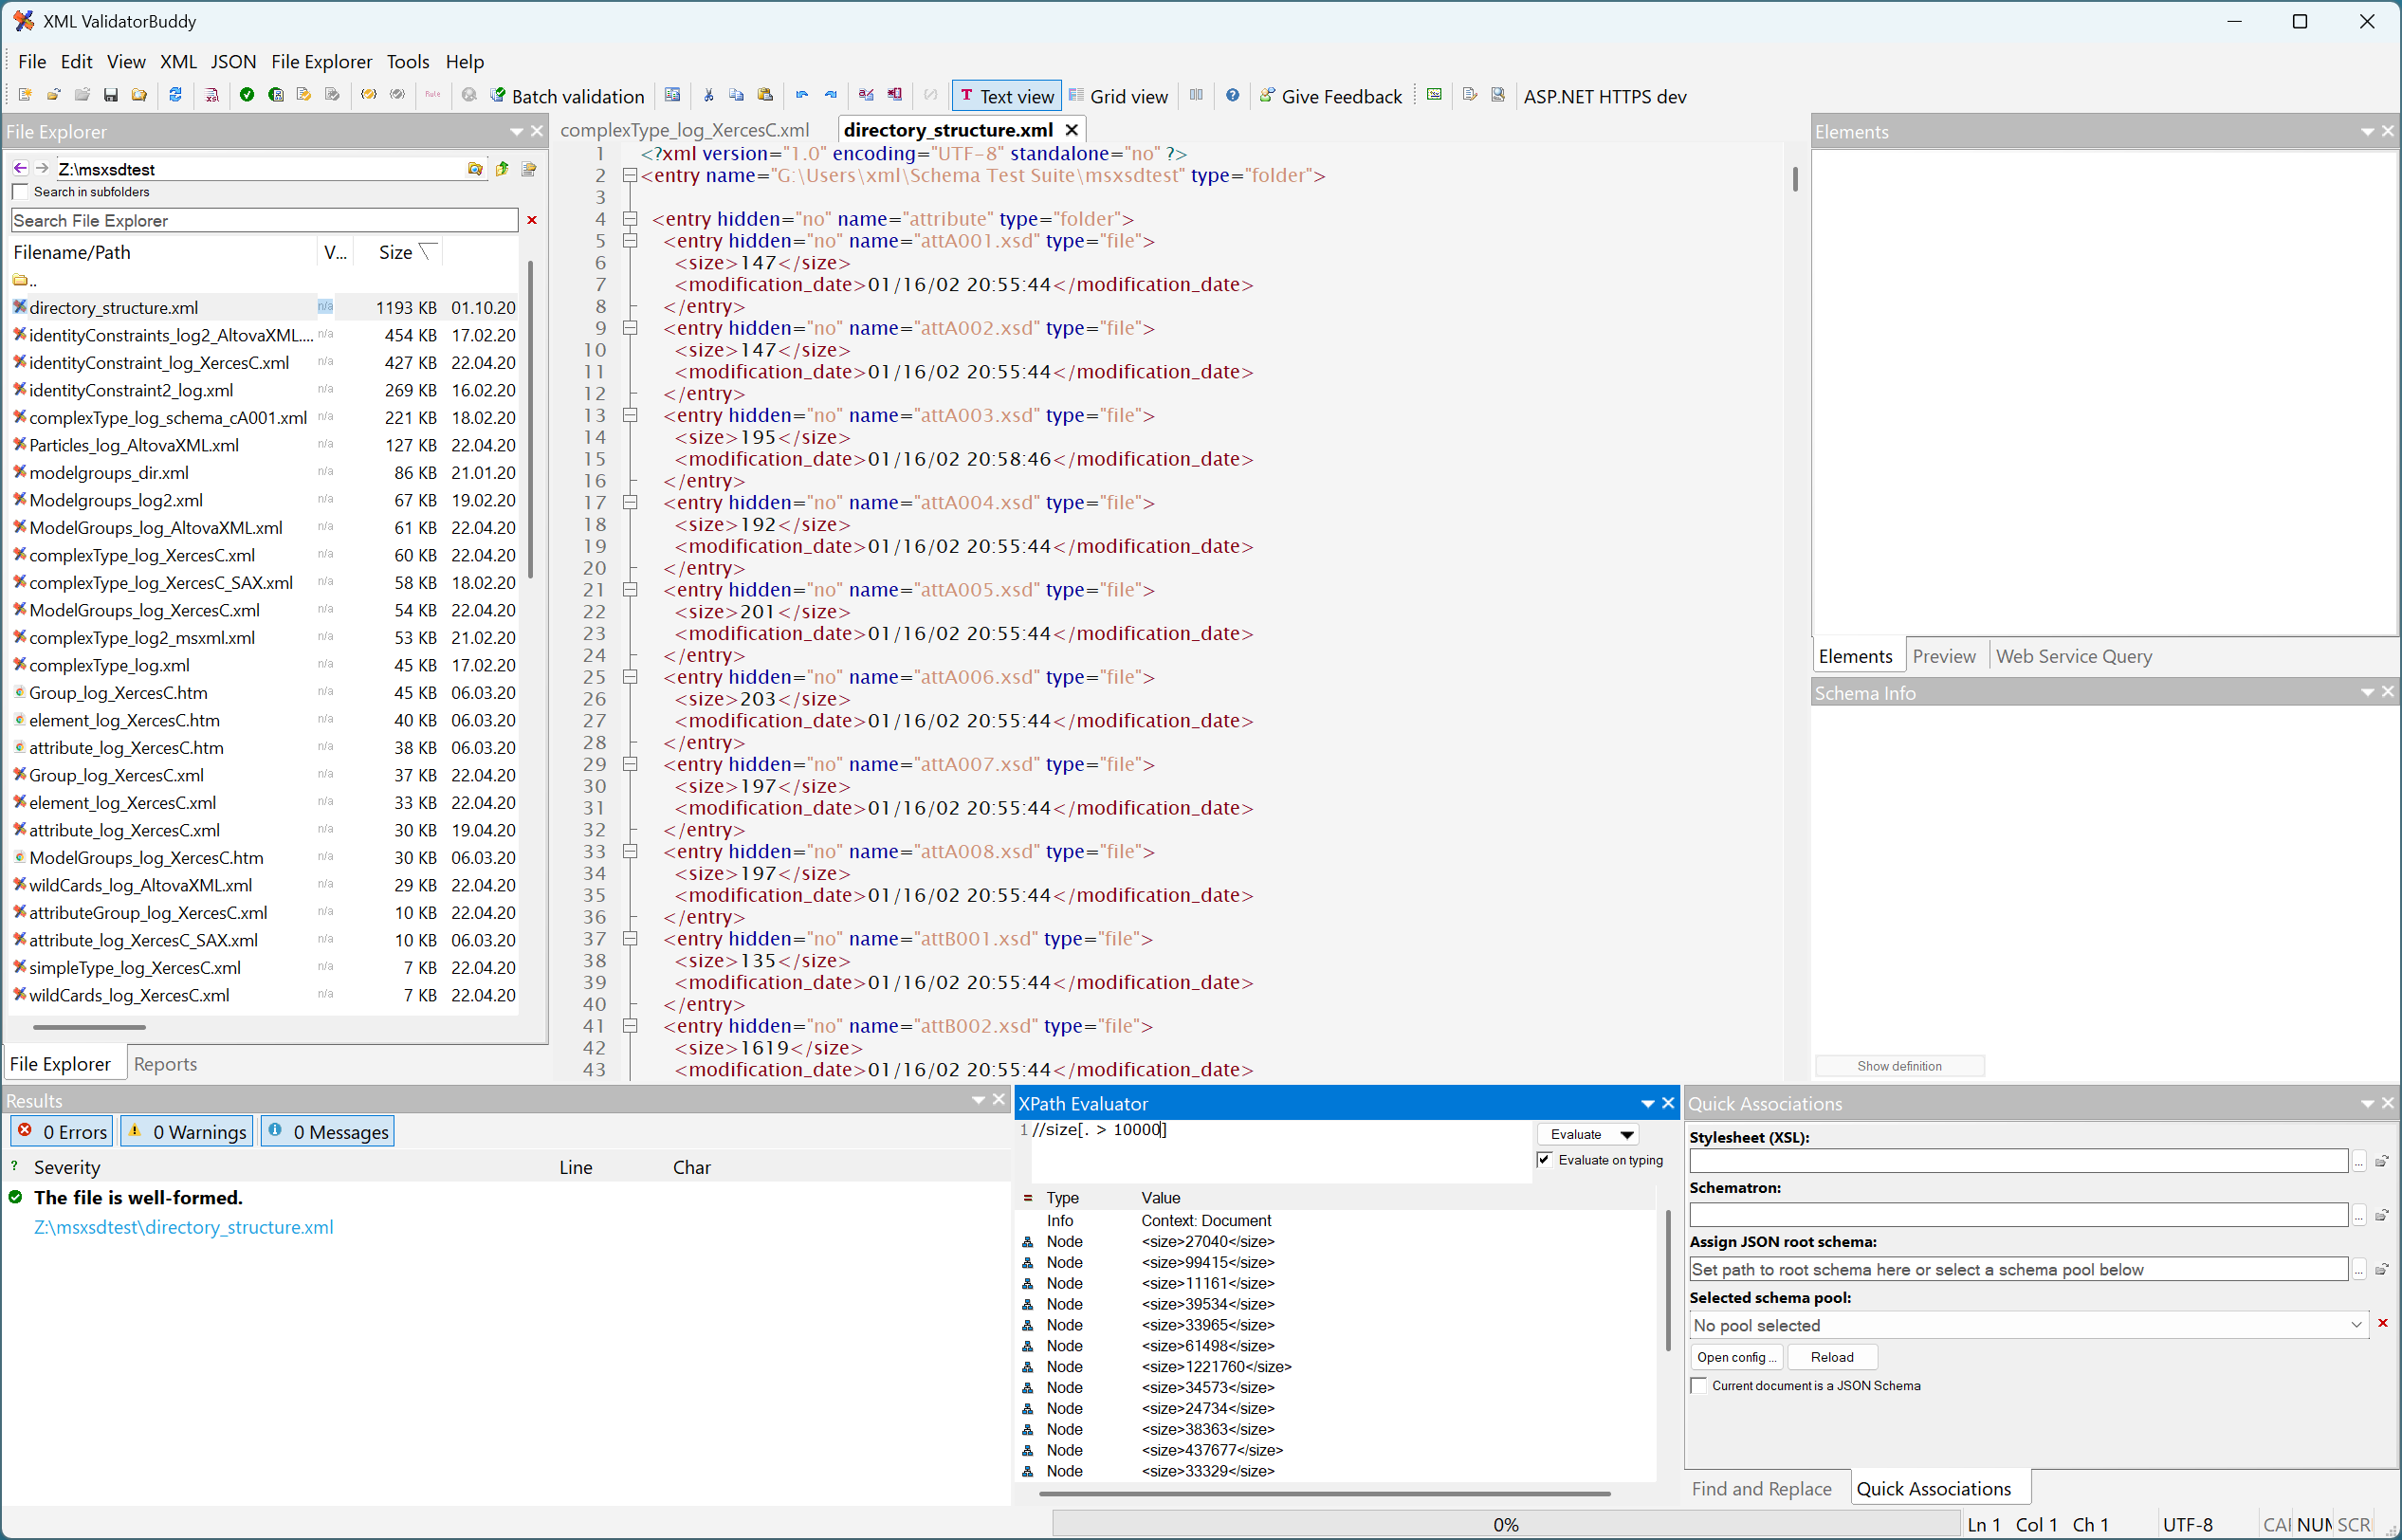Click the blue help question mark icon
The image size is (2402, 1540).
[1233, 95]
